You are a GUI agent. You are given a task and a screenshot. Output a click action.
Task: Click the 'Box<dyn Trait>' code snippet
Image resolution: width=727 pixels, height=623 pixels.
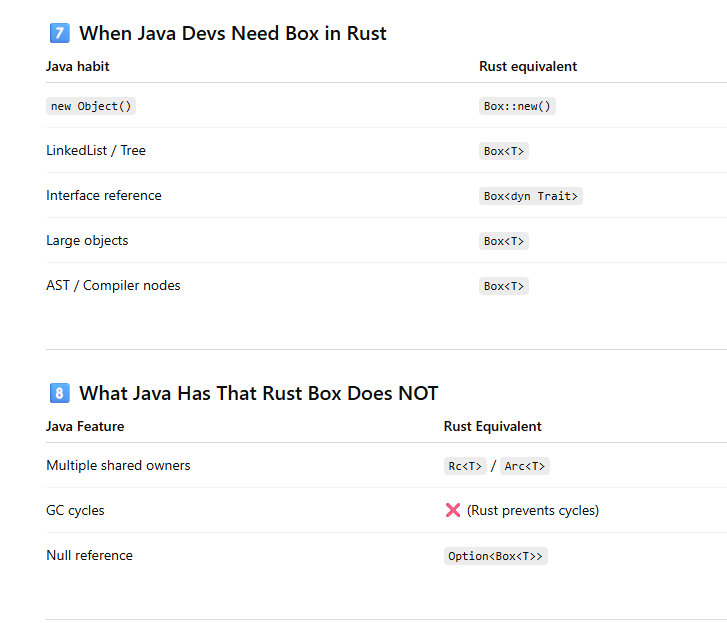pyautogui.click(x=530, y=196)
